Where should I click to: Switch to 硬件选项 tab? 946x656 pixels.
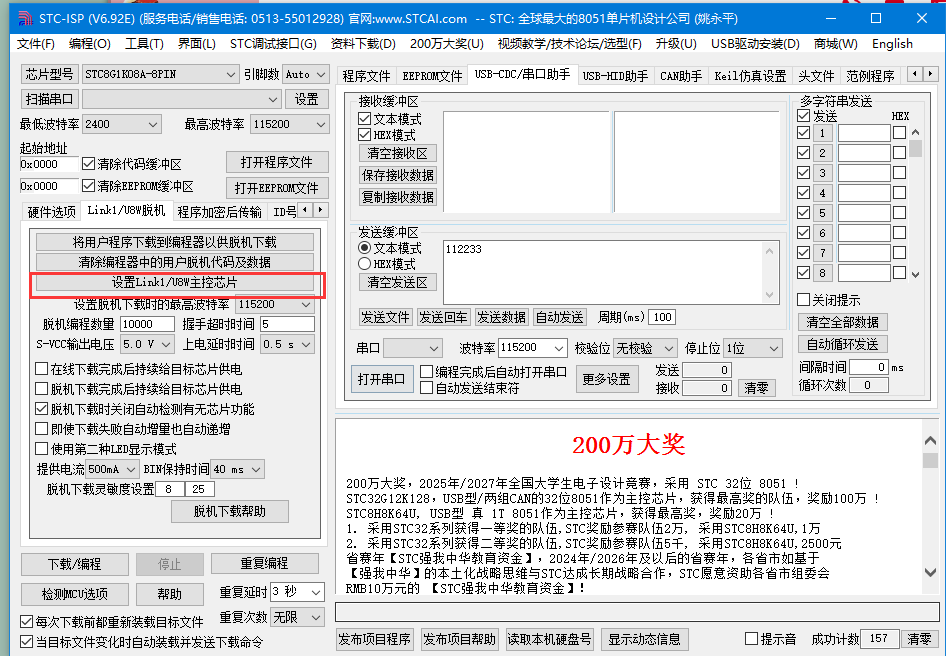pos(52,211)
